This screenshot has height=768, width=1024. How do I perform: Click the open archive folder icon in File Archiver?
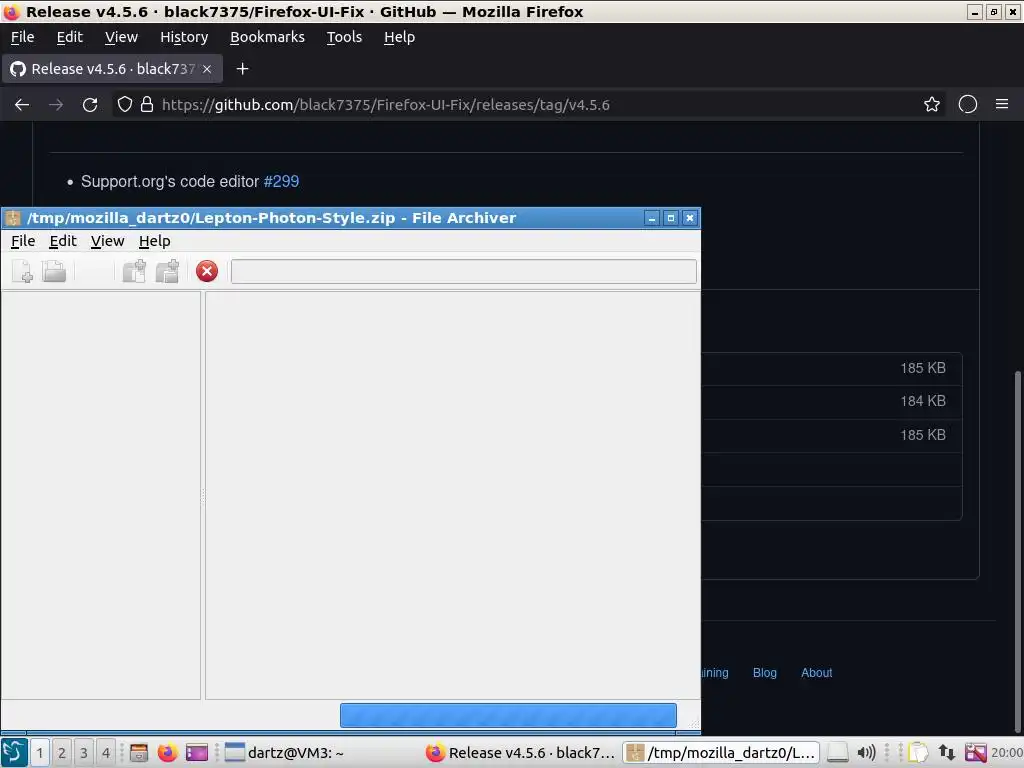point(54,271)
